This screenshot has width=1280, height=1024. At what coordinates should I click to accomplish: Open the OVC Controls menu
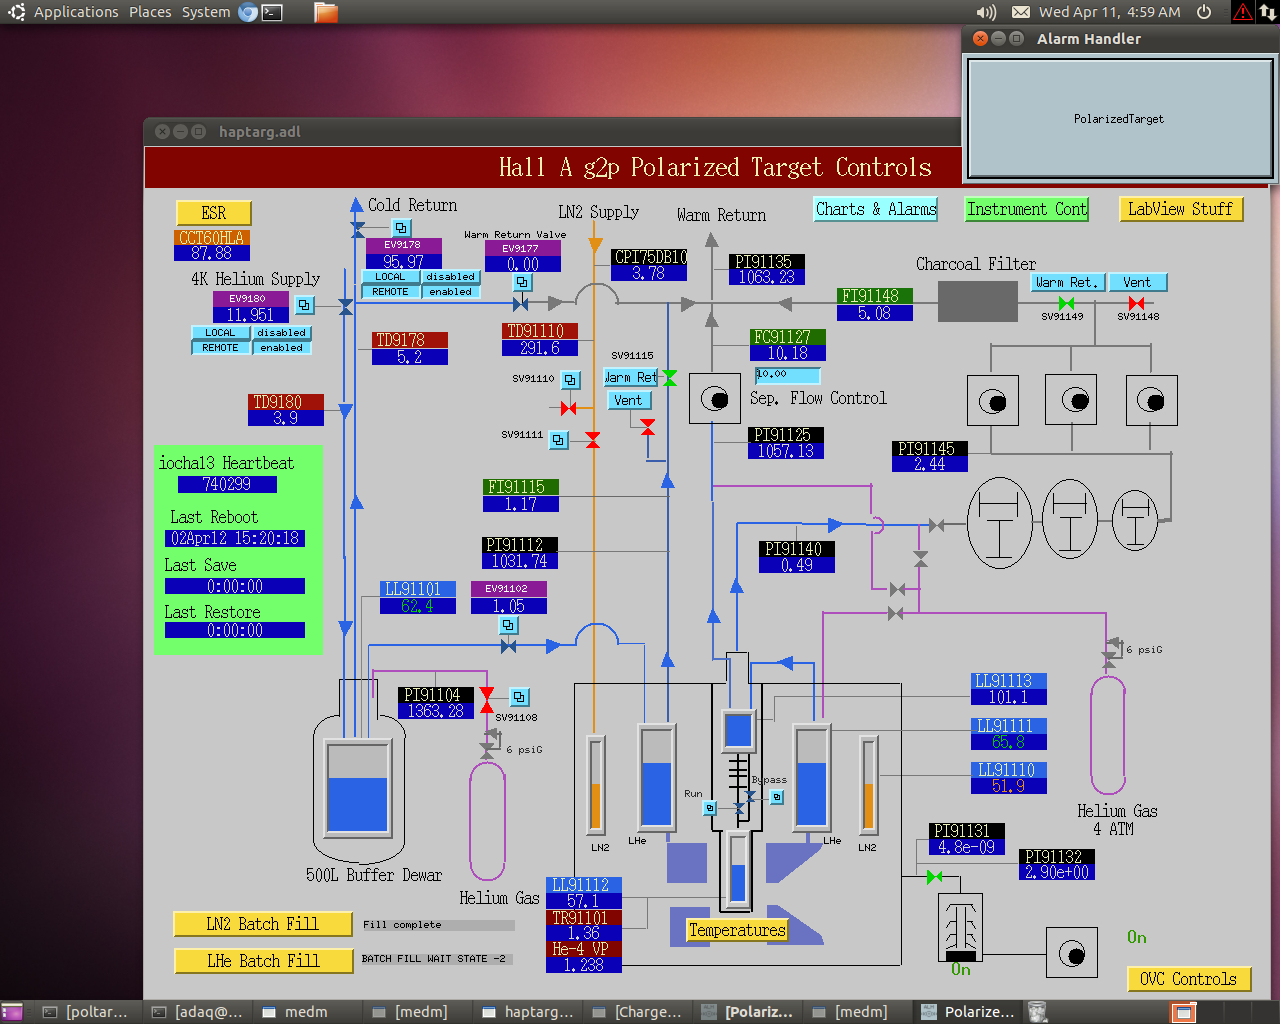pyautogui.click(x=1188, y=979)
